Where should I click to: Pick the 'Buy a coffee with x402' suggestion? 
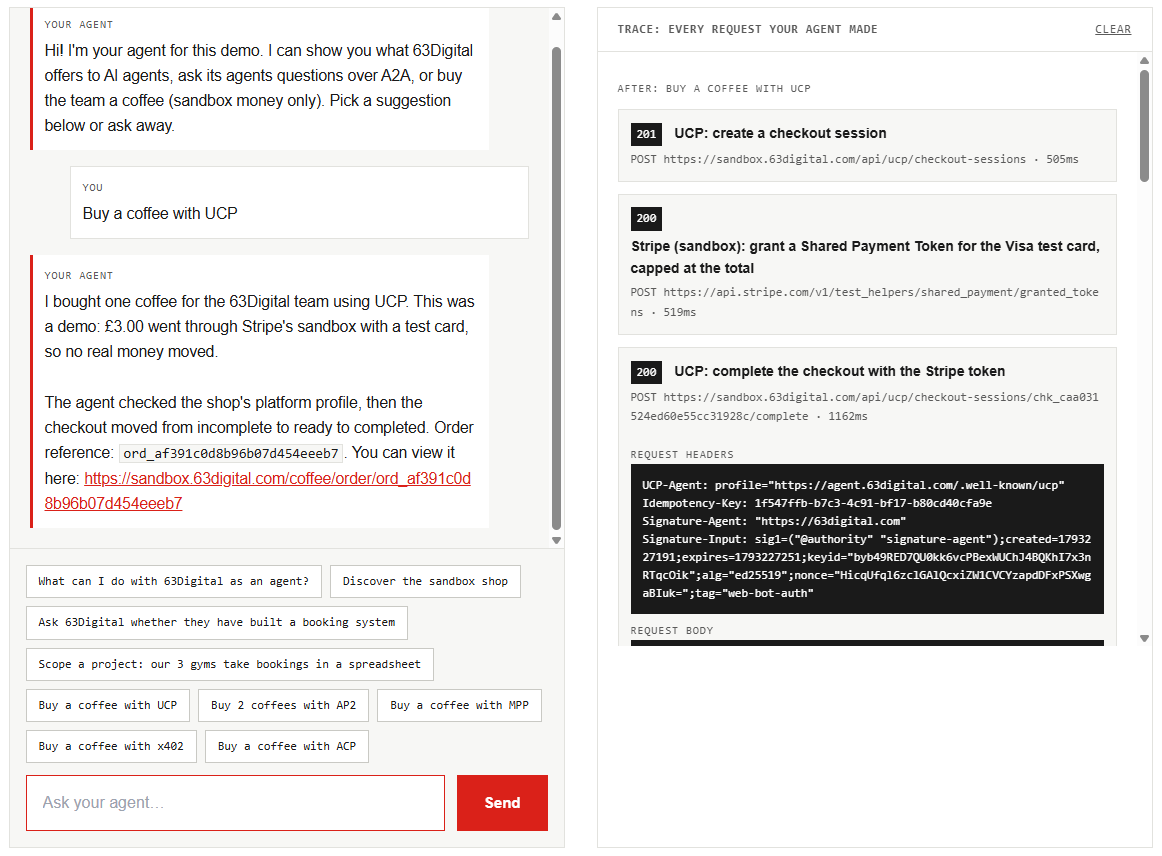click(111, 746)
